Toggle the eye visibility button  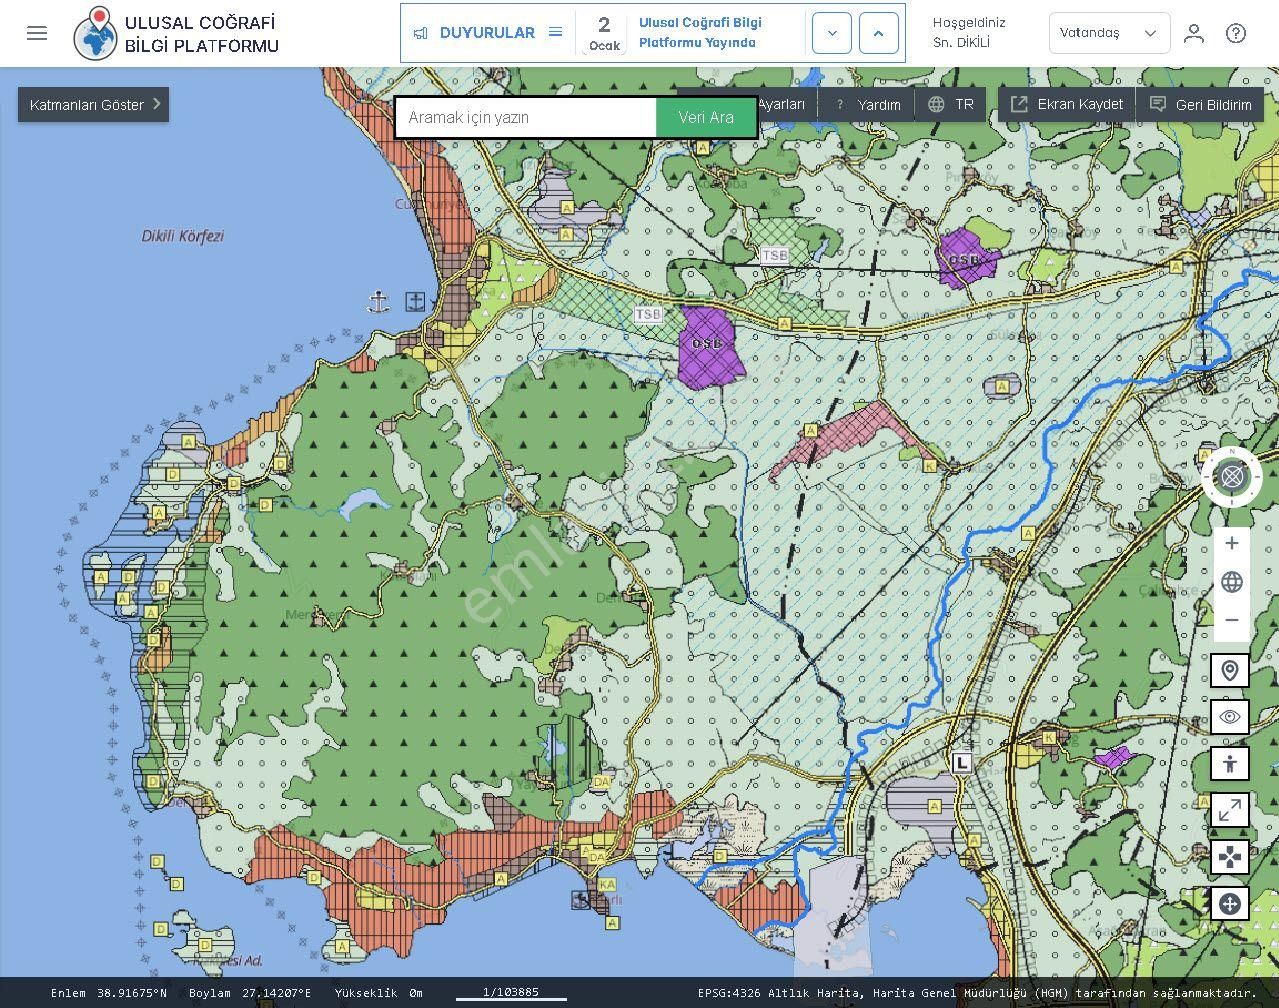point(1229,717)
